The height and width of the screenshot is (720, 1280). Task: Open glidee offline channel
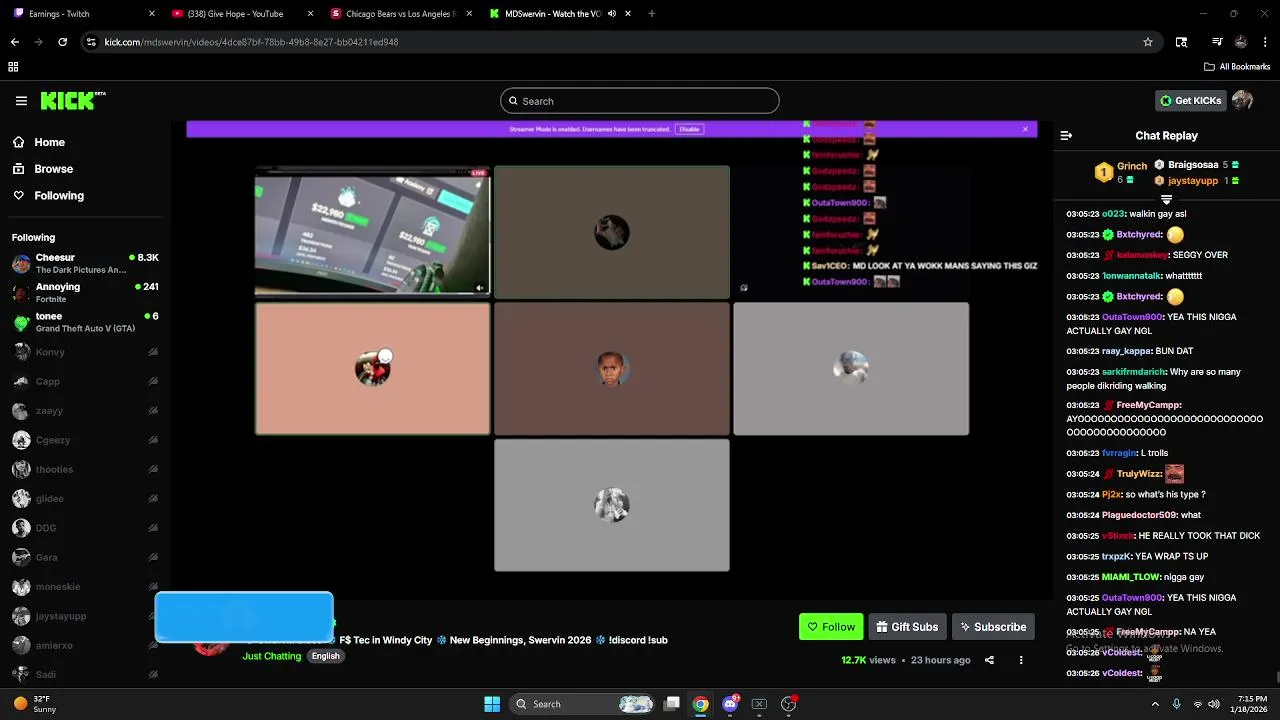[x=85, y=499]
